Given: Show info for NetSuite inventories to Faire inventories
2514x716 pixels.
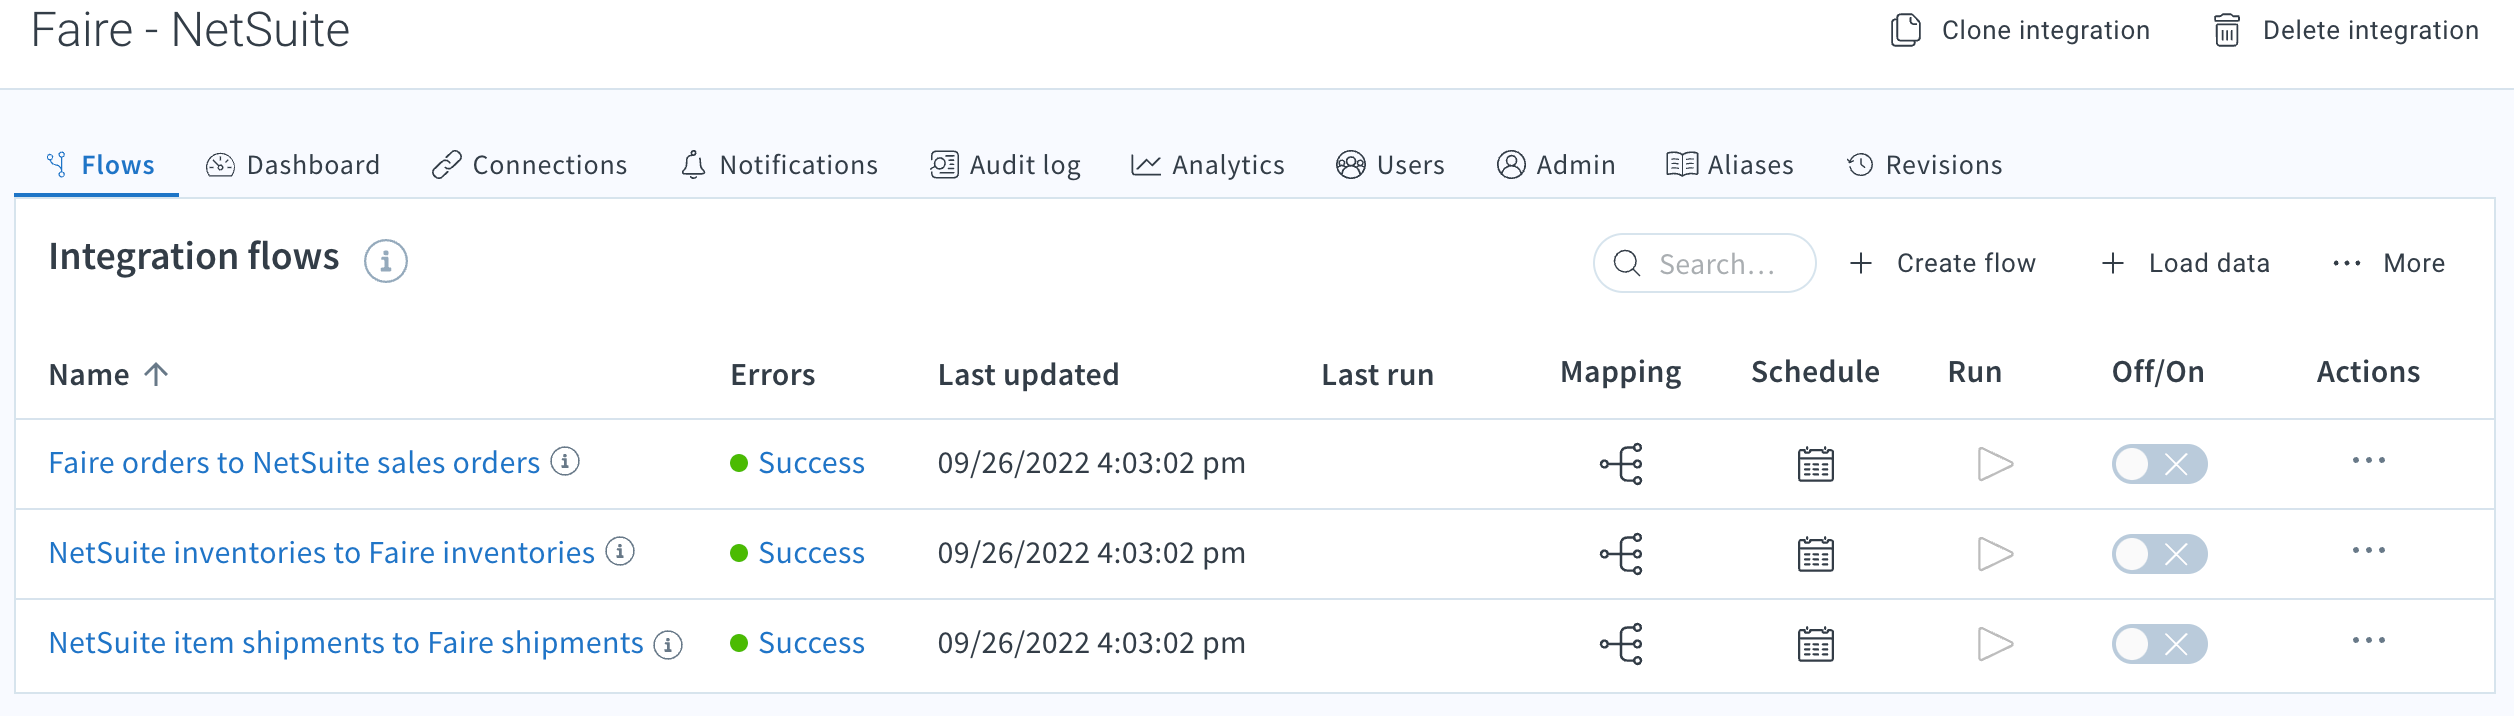Looking at the screenshot, I should [x=620, y=551].
